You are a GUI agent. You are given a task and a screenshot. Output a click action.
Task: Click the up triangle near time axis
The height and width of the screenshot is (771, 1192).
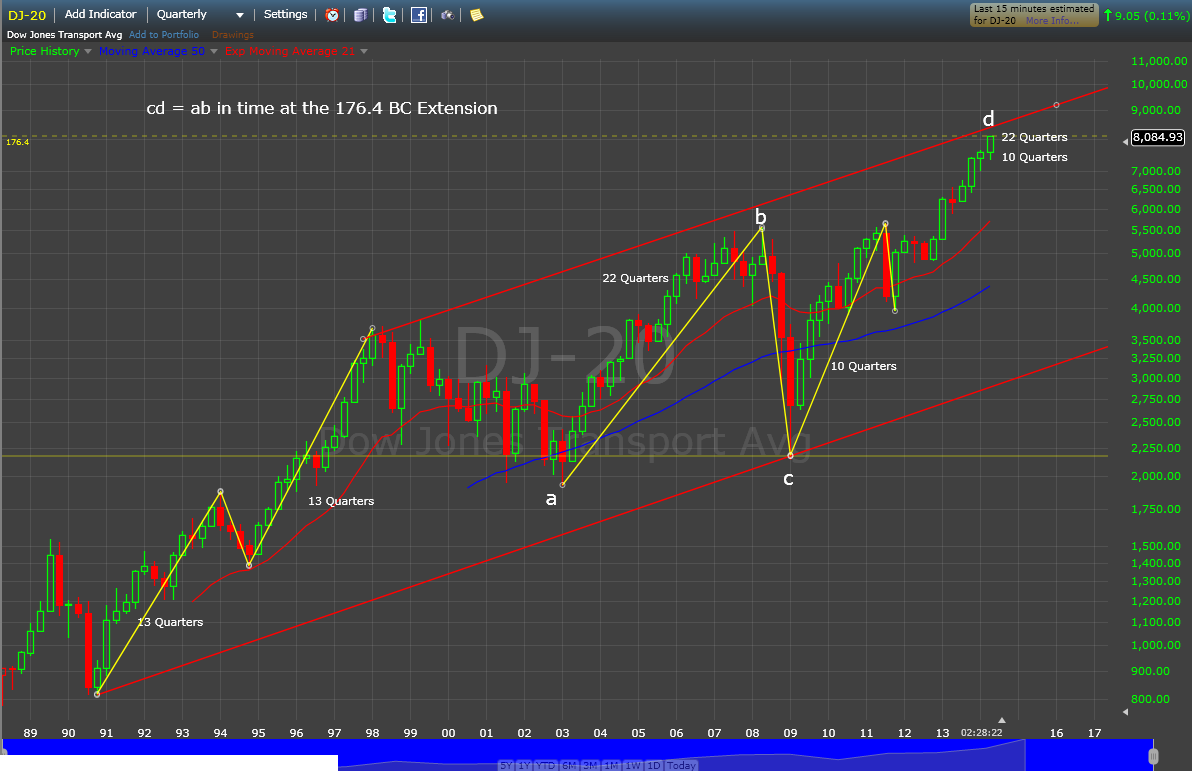tap(1001, 719)
